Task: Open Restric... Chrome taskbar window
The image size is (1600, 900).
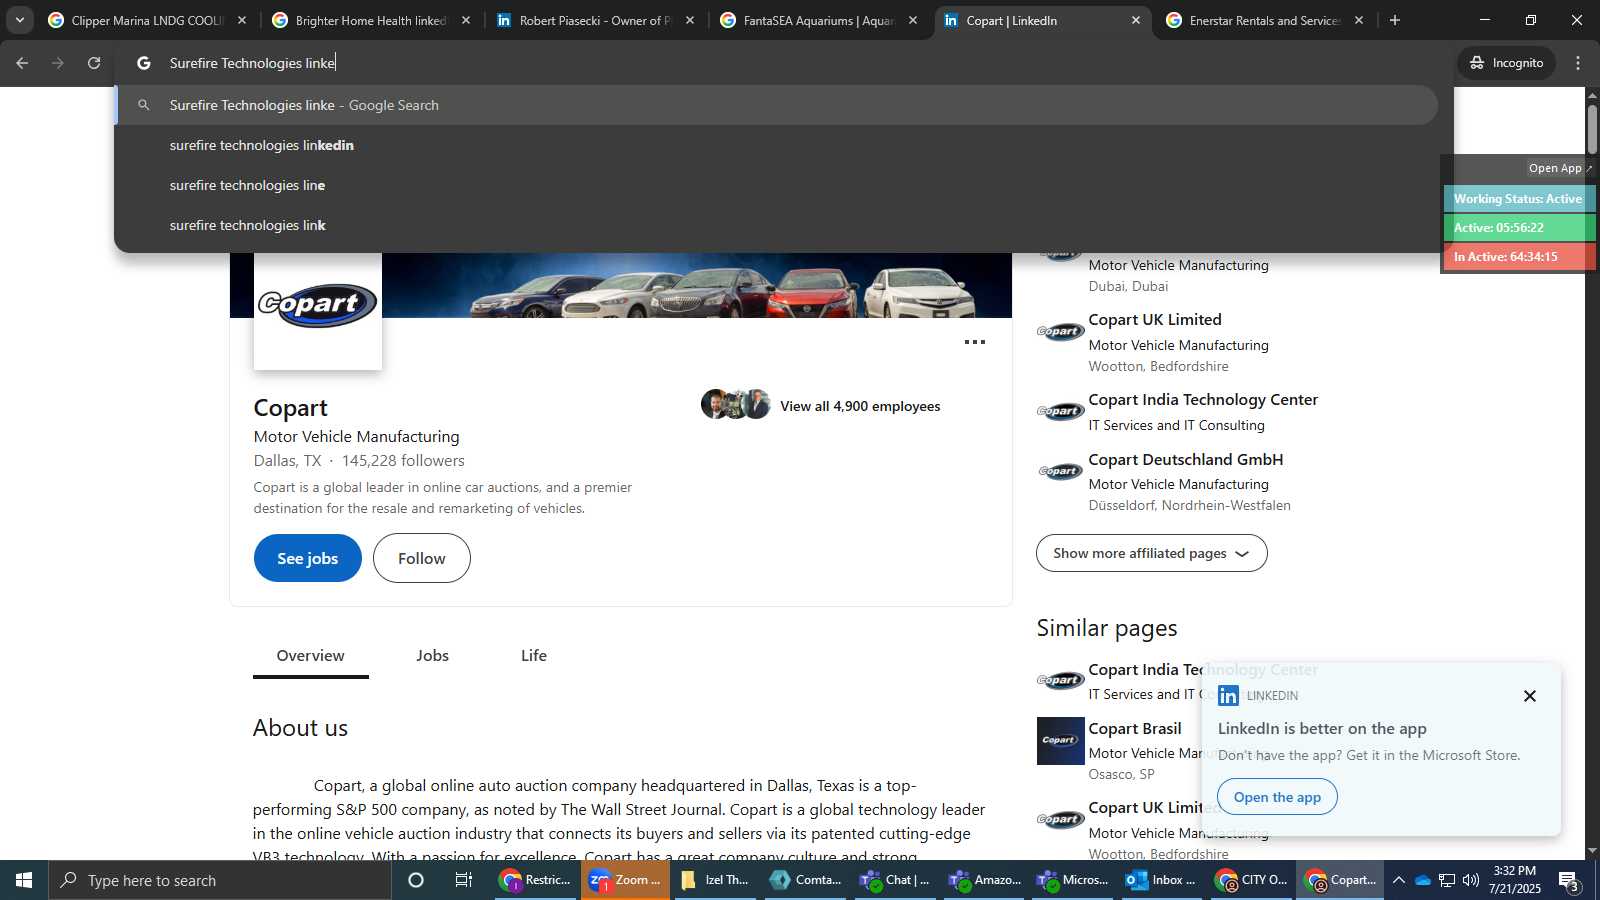Action: click(x=537, y=880)
